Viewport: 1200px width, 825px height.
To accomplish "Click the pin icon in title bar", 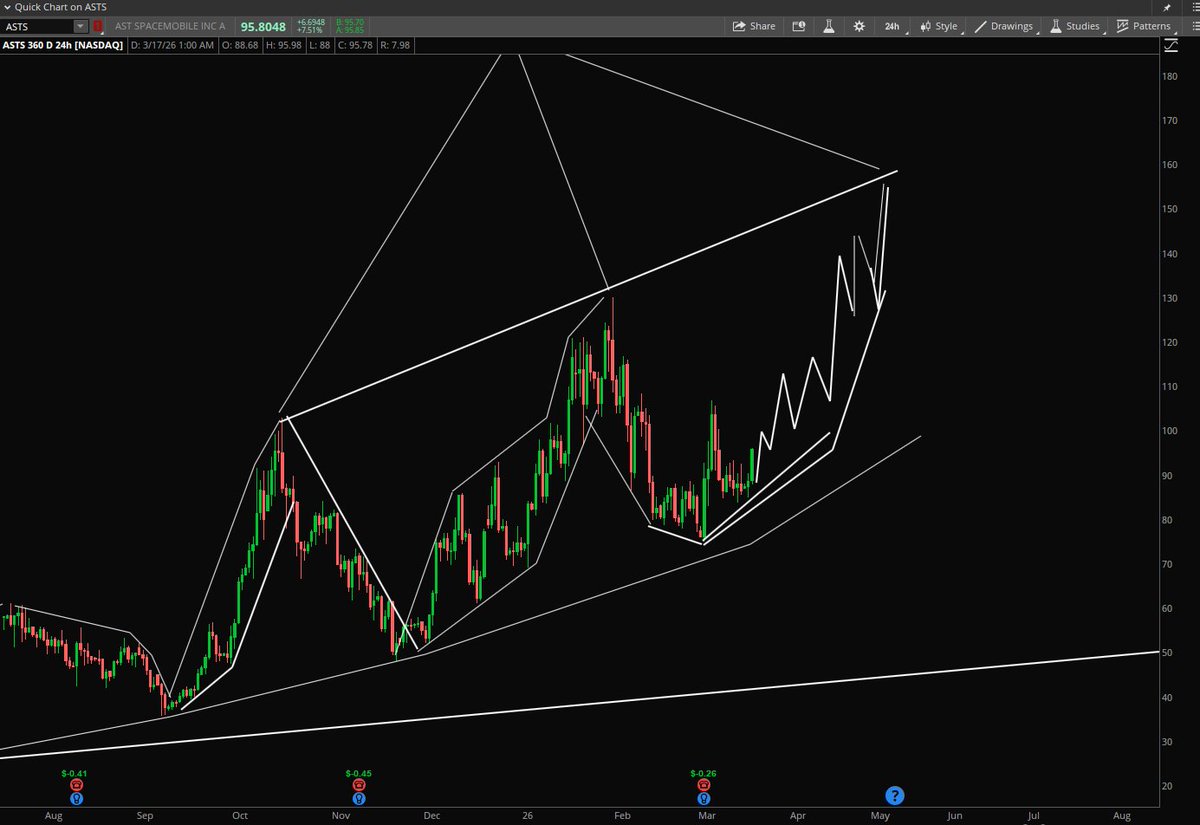I will tap(1166, 7).
